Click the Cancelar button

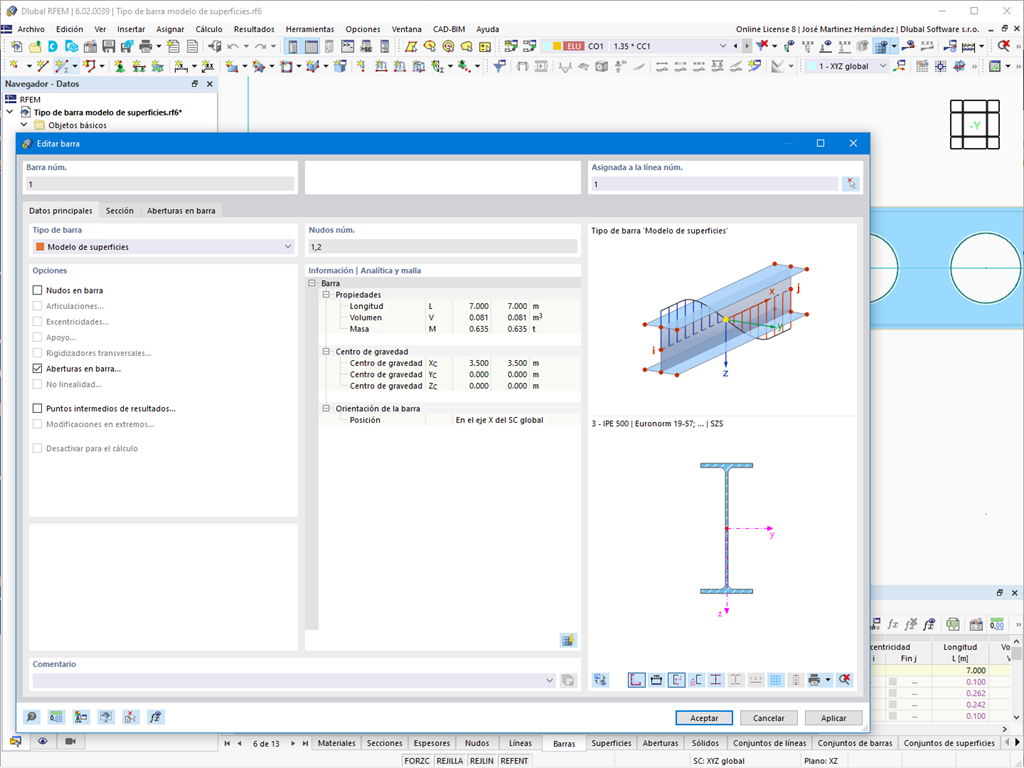(769, 718)
